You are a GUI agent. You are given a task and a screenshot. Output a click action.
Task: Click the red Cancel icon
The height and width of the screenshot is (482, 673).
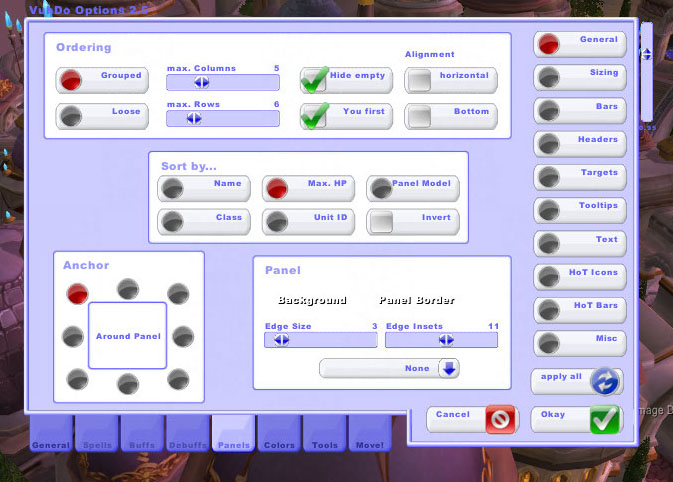[x=500, y=419]
